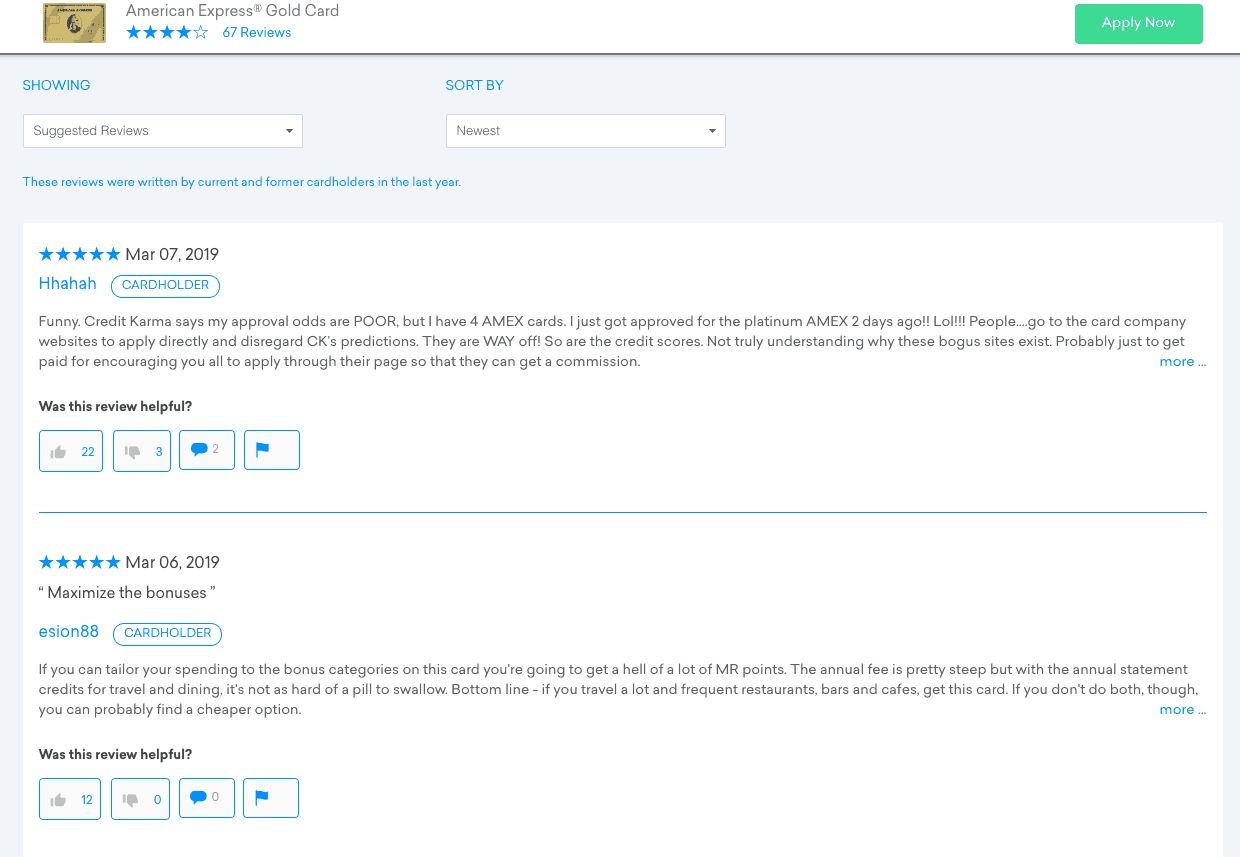This screenshot has height=857, width=1240.
Task: Click thumbs up on Hhahah's review
Action: pos(71,451)
